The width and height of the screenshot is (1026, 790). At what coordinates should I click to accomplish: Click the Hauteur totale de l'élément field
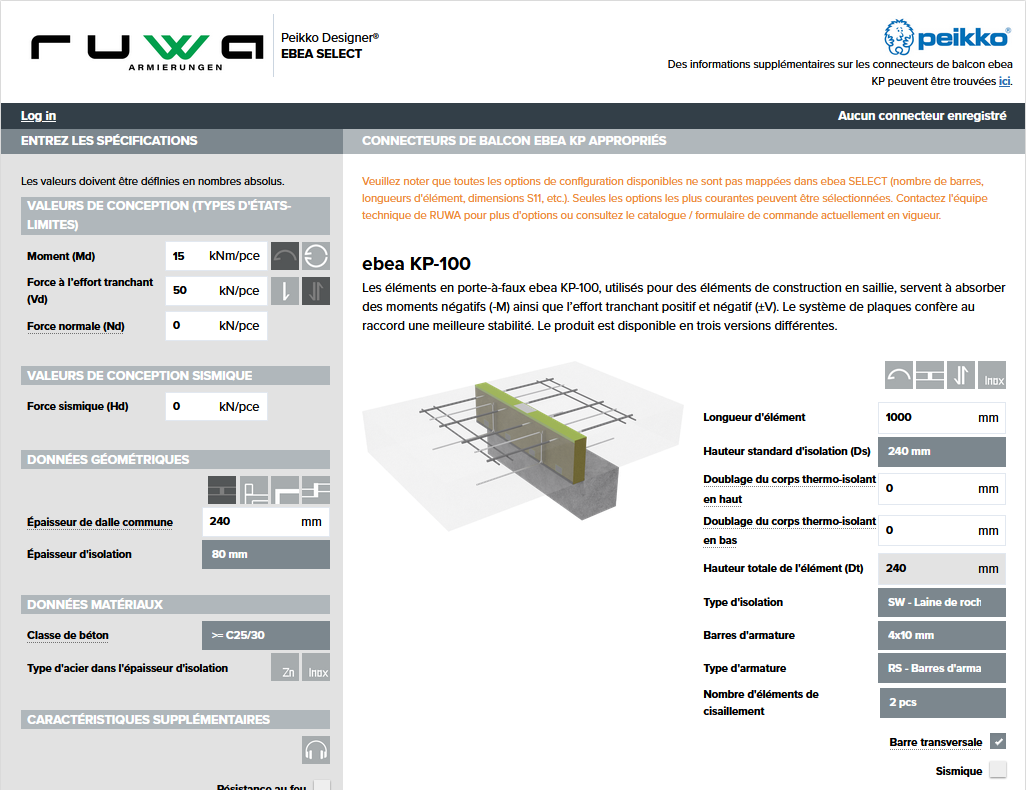point(942,569)
